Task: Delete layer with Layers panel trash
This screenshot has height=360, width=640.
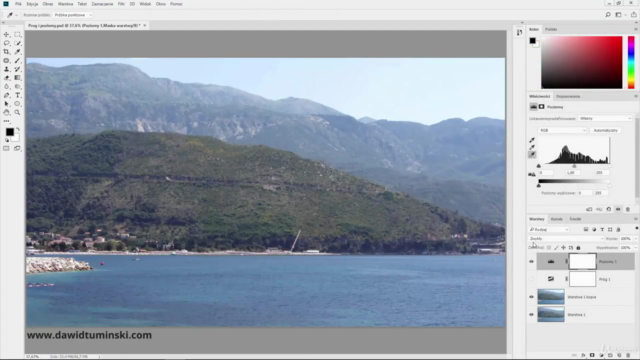Action: [628, 356]
